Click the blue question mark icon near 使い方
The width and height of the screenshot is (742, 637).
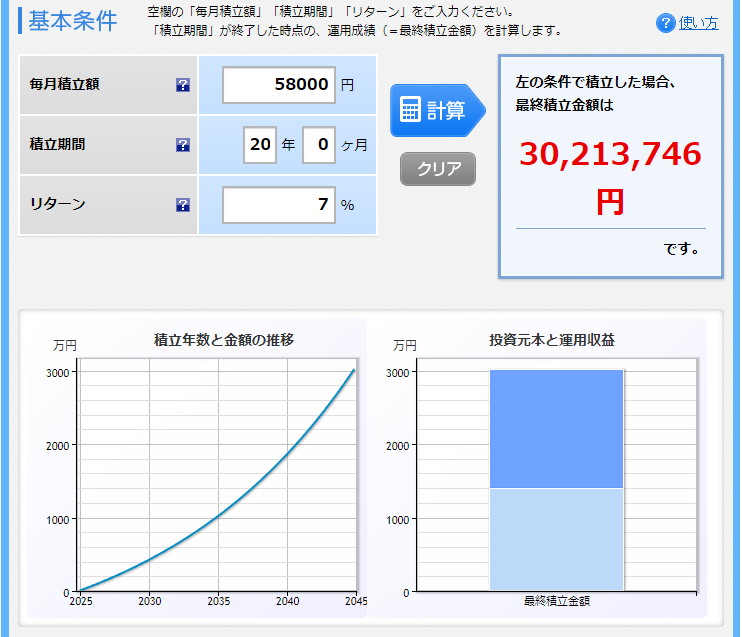(665, 23)
